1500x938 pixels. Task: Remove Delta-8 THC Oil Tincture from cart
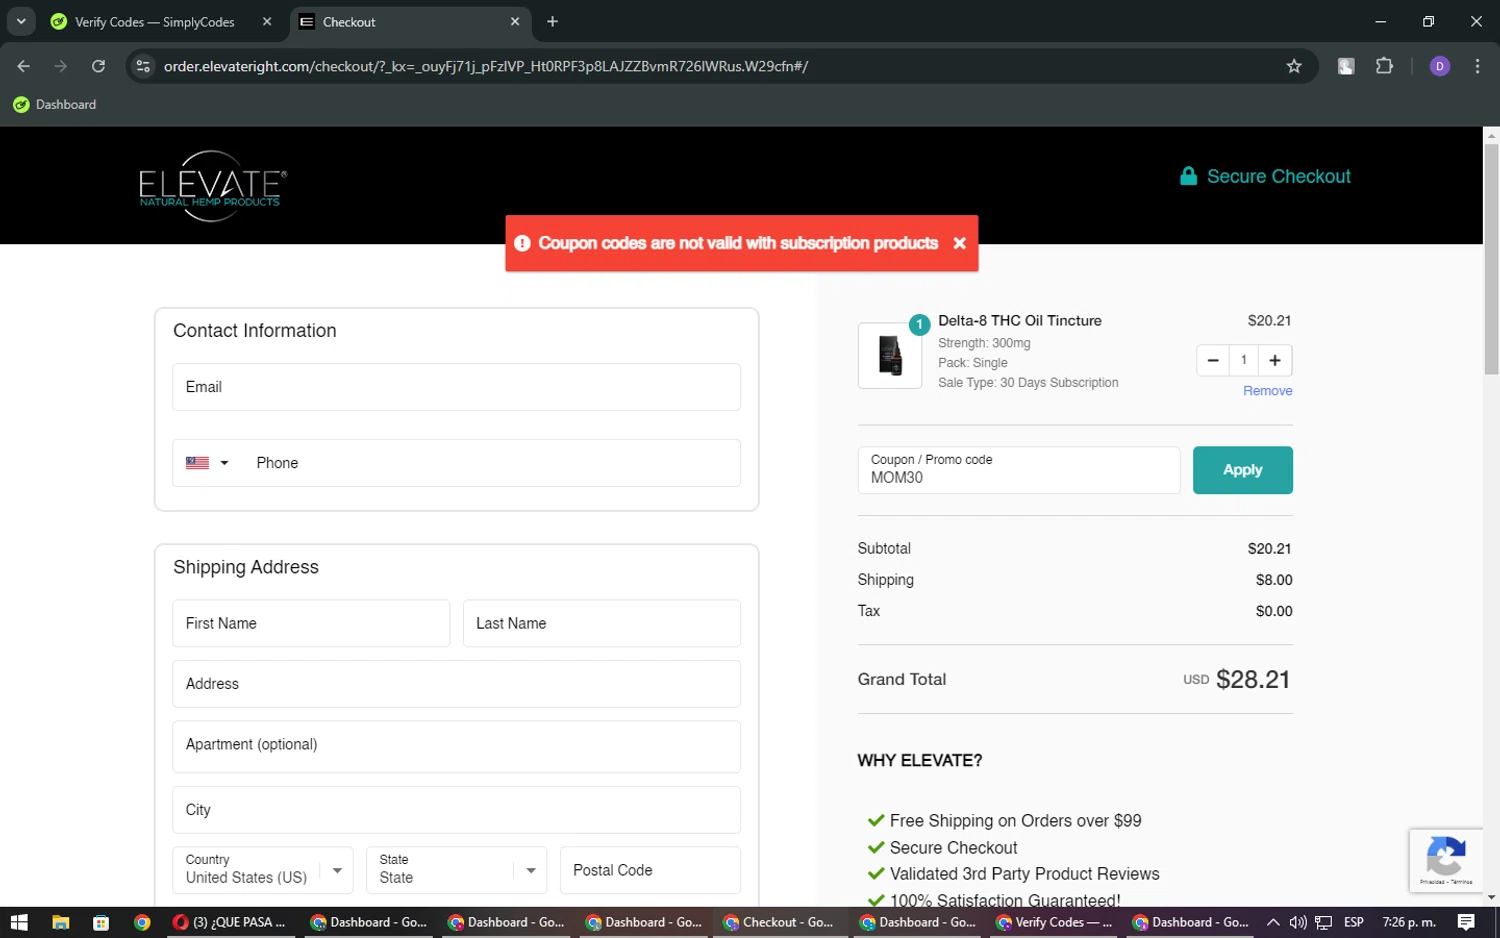[x=1267, y=391]
